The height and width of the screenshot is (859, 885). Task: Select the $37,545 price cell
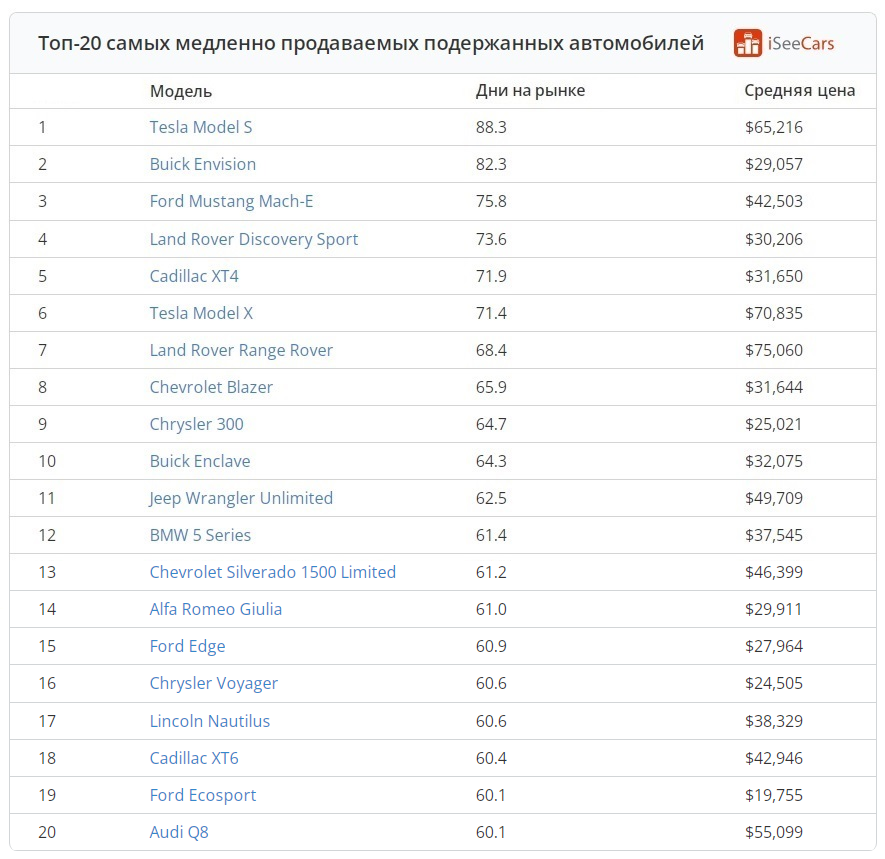774,535
